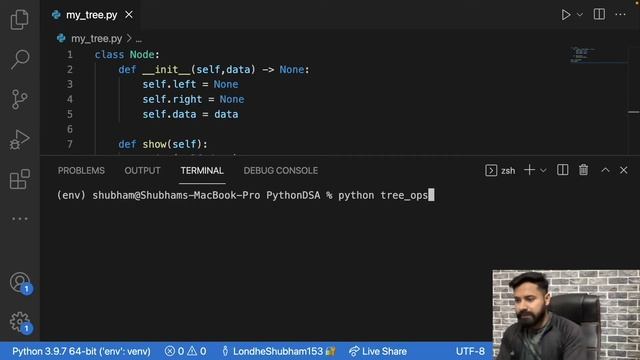Open the breadcrumb ellipsis symbol

click(139, 39)
